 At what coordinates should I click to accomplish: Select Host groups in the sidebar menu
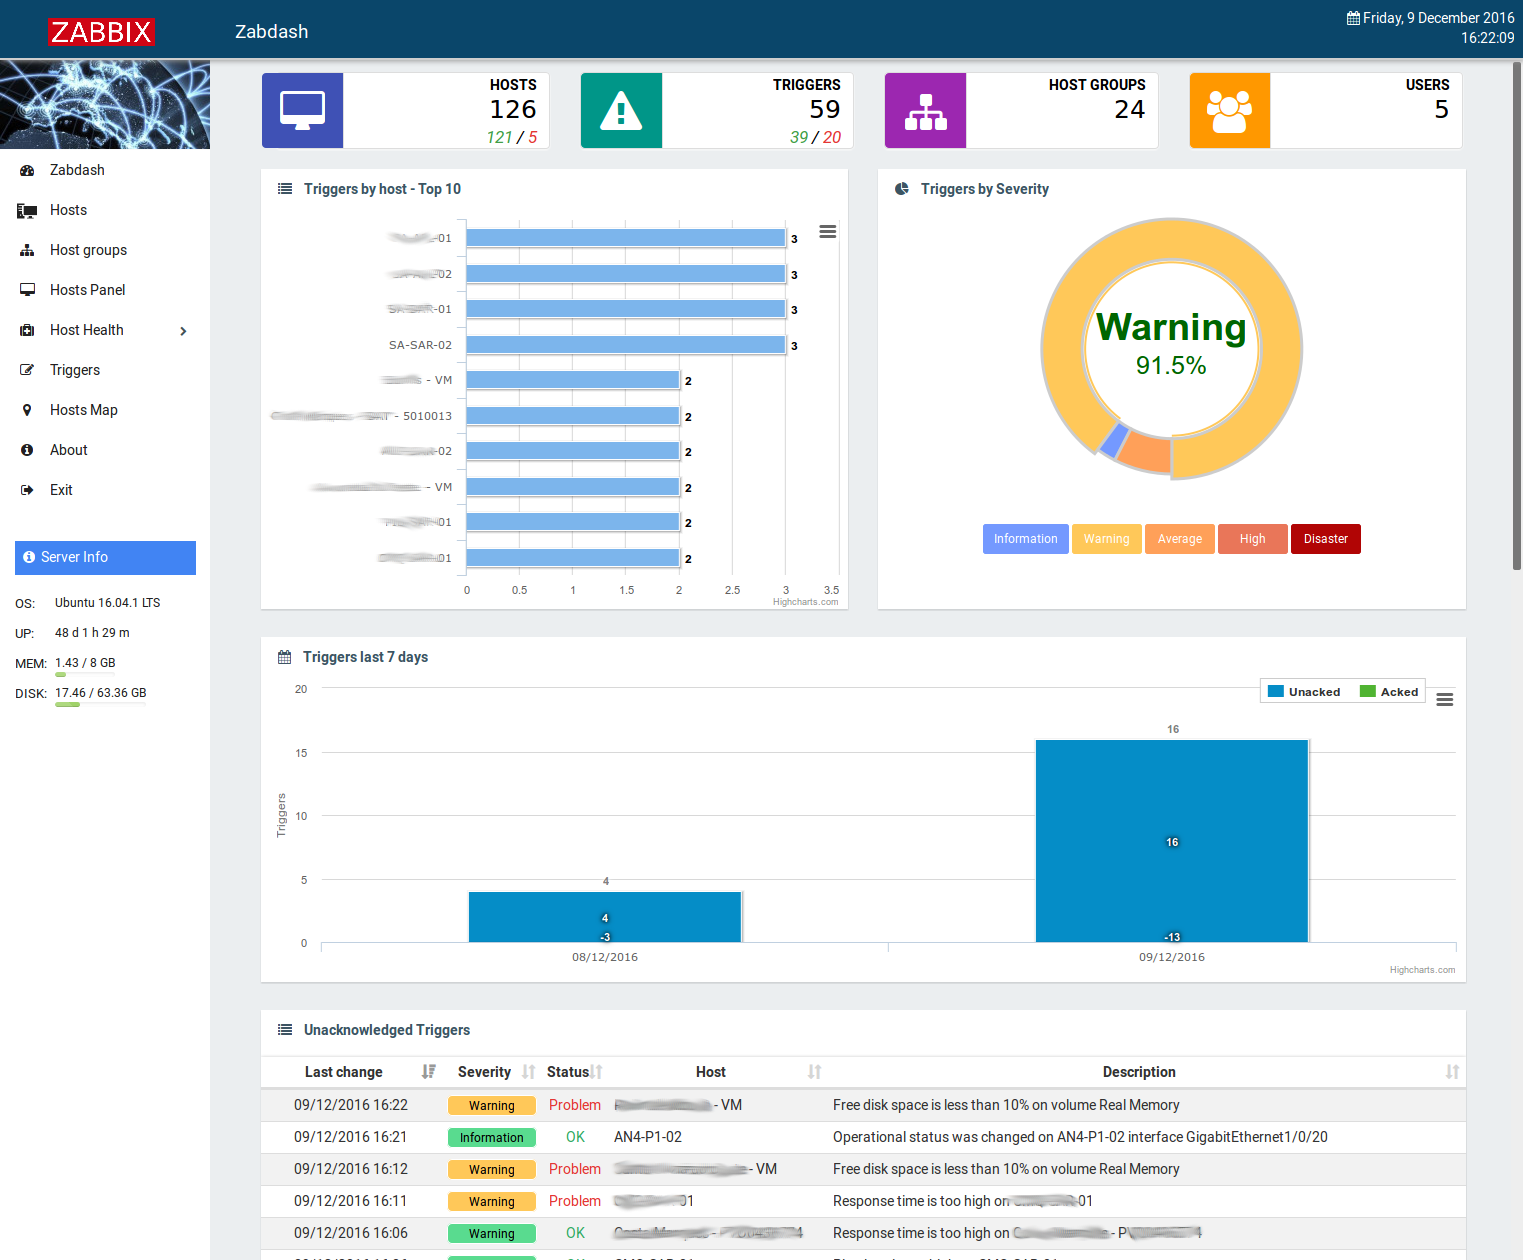(88, 250)
